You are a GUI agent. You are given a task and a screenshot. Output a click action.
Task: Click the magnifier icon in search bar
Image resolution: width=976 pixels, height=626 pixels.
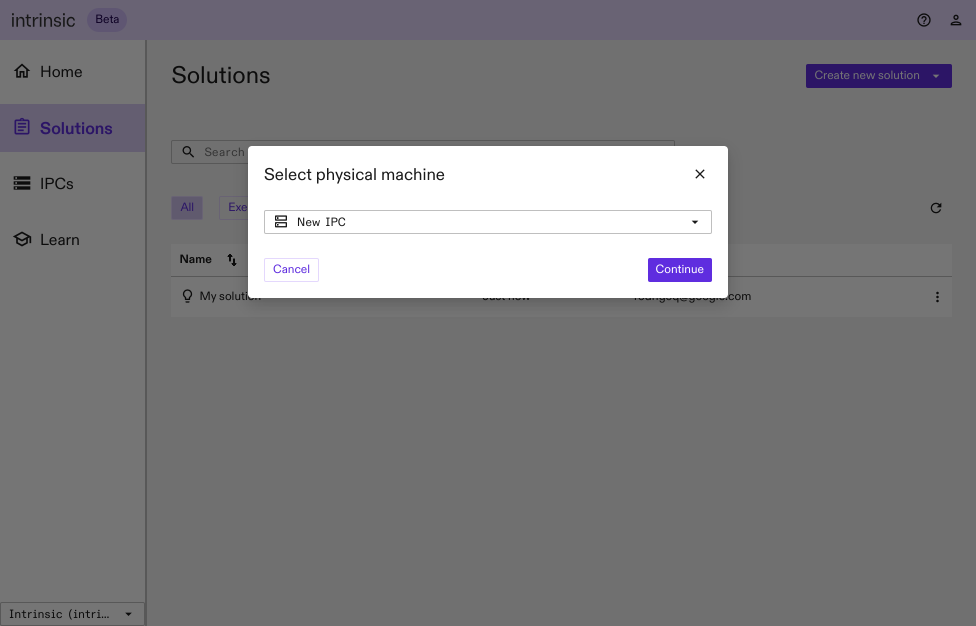coord(188,152)
